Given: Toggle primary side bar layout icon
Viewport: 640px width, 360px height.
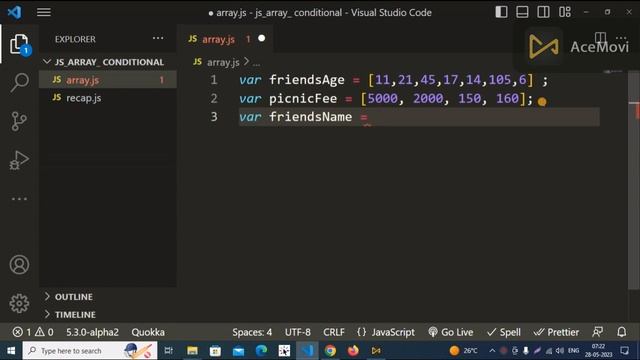Looking at the screenshot, I should (501, 12).
